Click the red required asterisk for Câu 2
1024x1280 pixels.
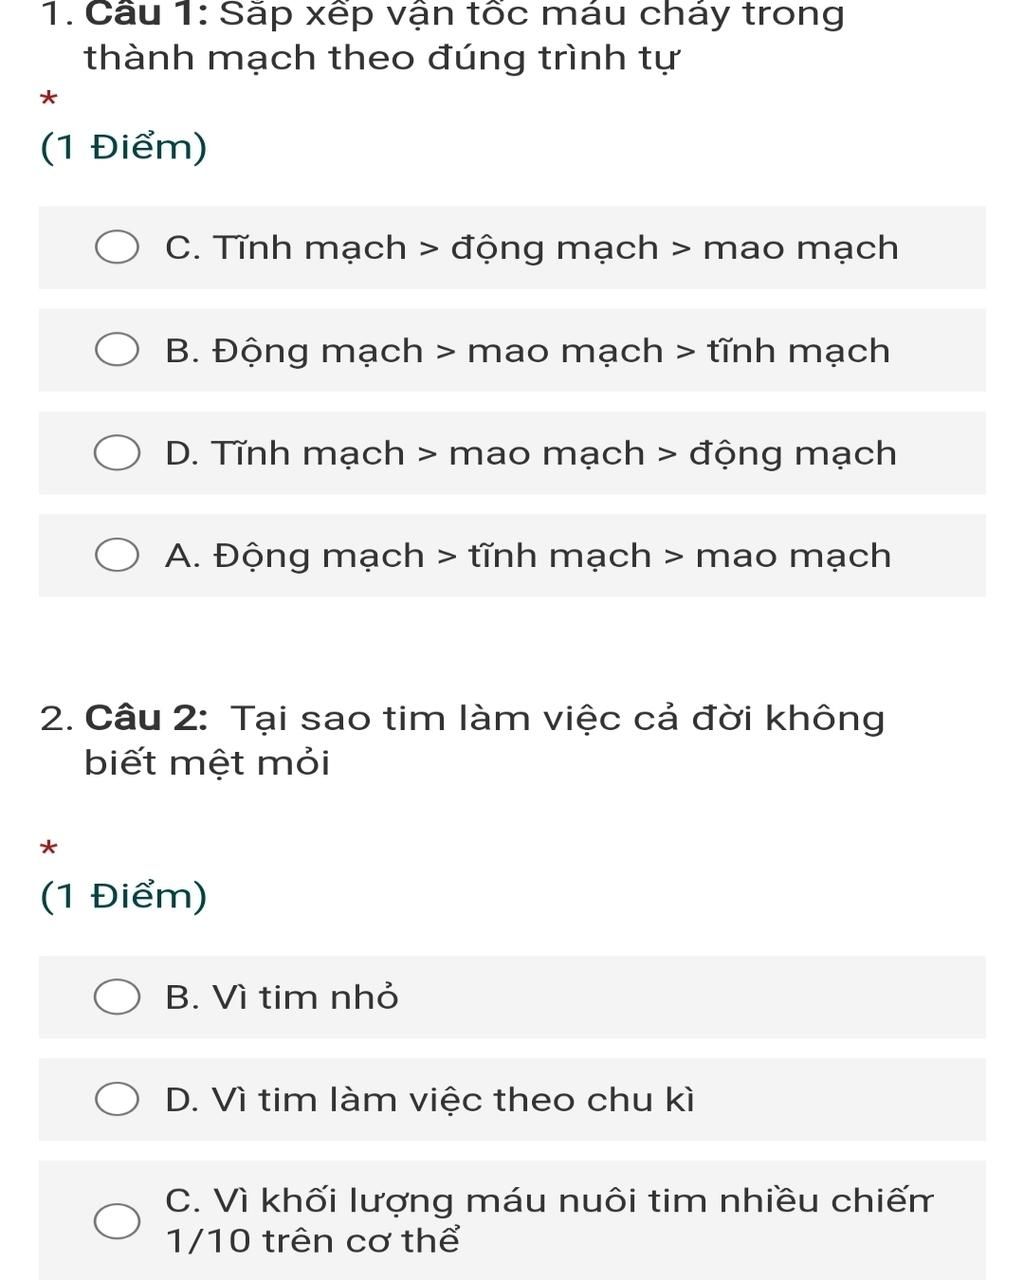(x=48, y=849)
